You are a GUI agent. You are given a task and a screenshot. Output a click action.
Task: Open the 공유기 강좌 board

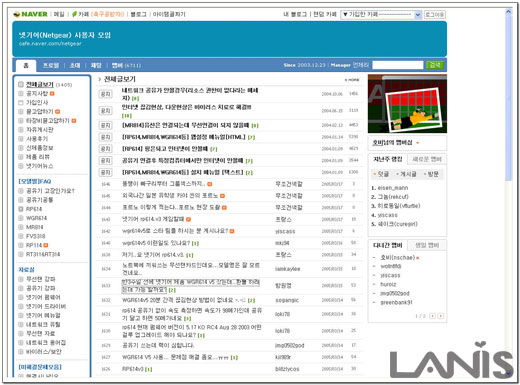[41, 288]
